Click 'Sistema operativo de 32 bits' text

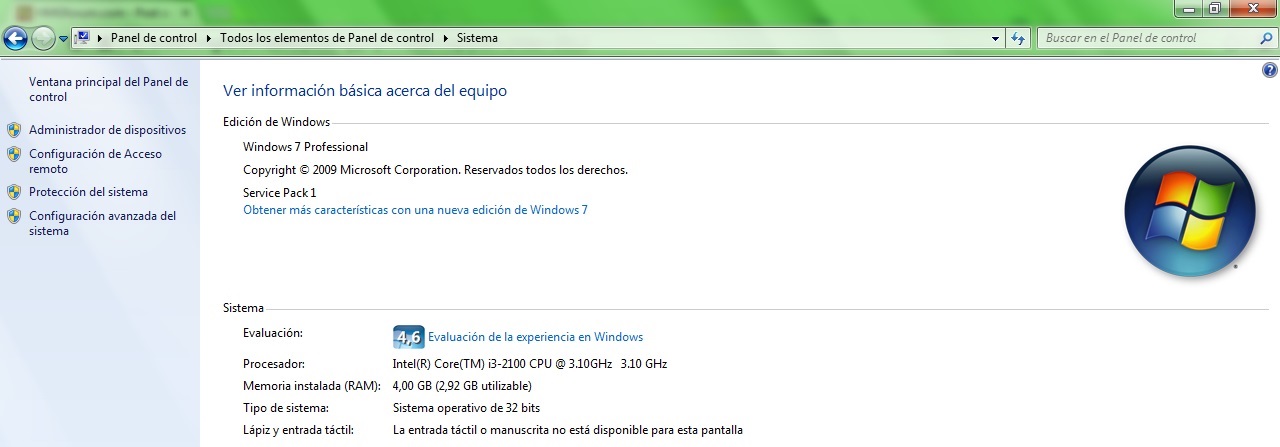click(467, 408)
